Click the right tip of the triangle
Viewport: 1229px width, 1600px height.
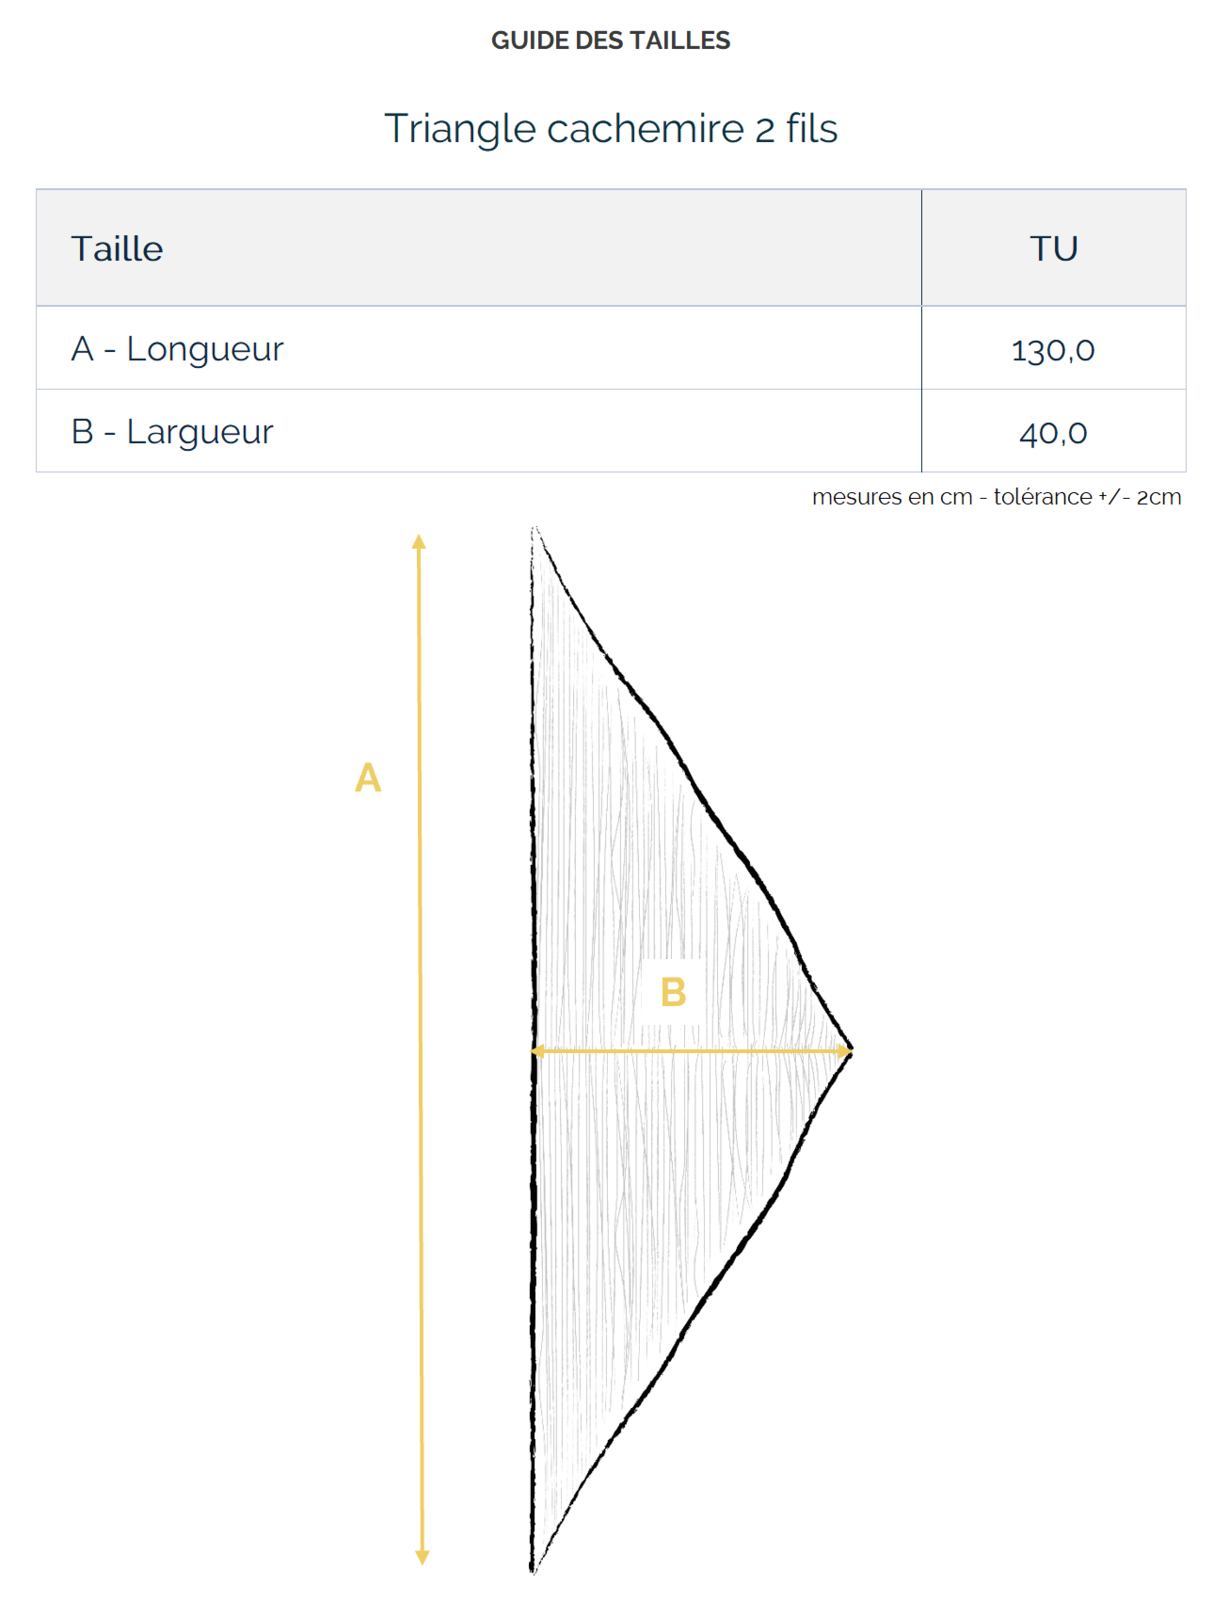coord(850,1050)
